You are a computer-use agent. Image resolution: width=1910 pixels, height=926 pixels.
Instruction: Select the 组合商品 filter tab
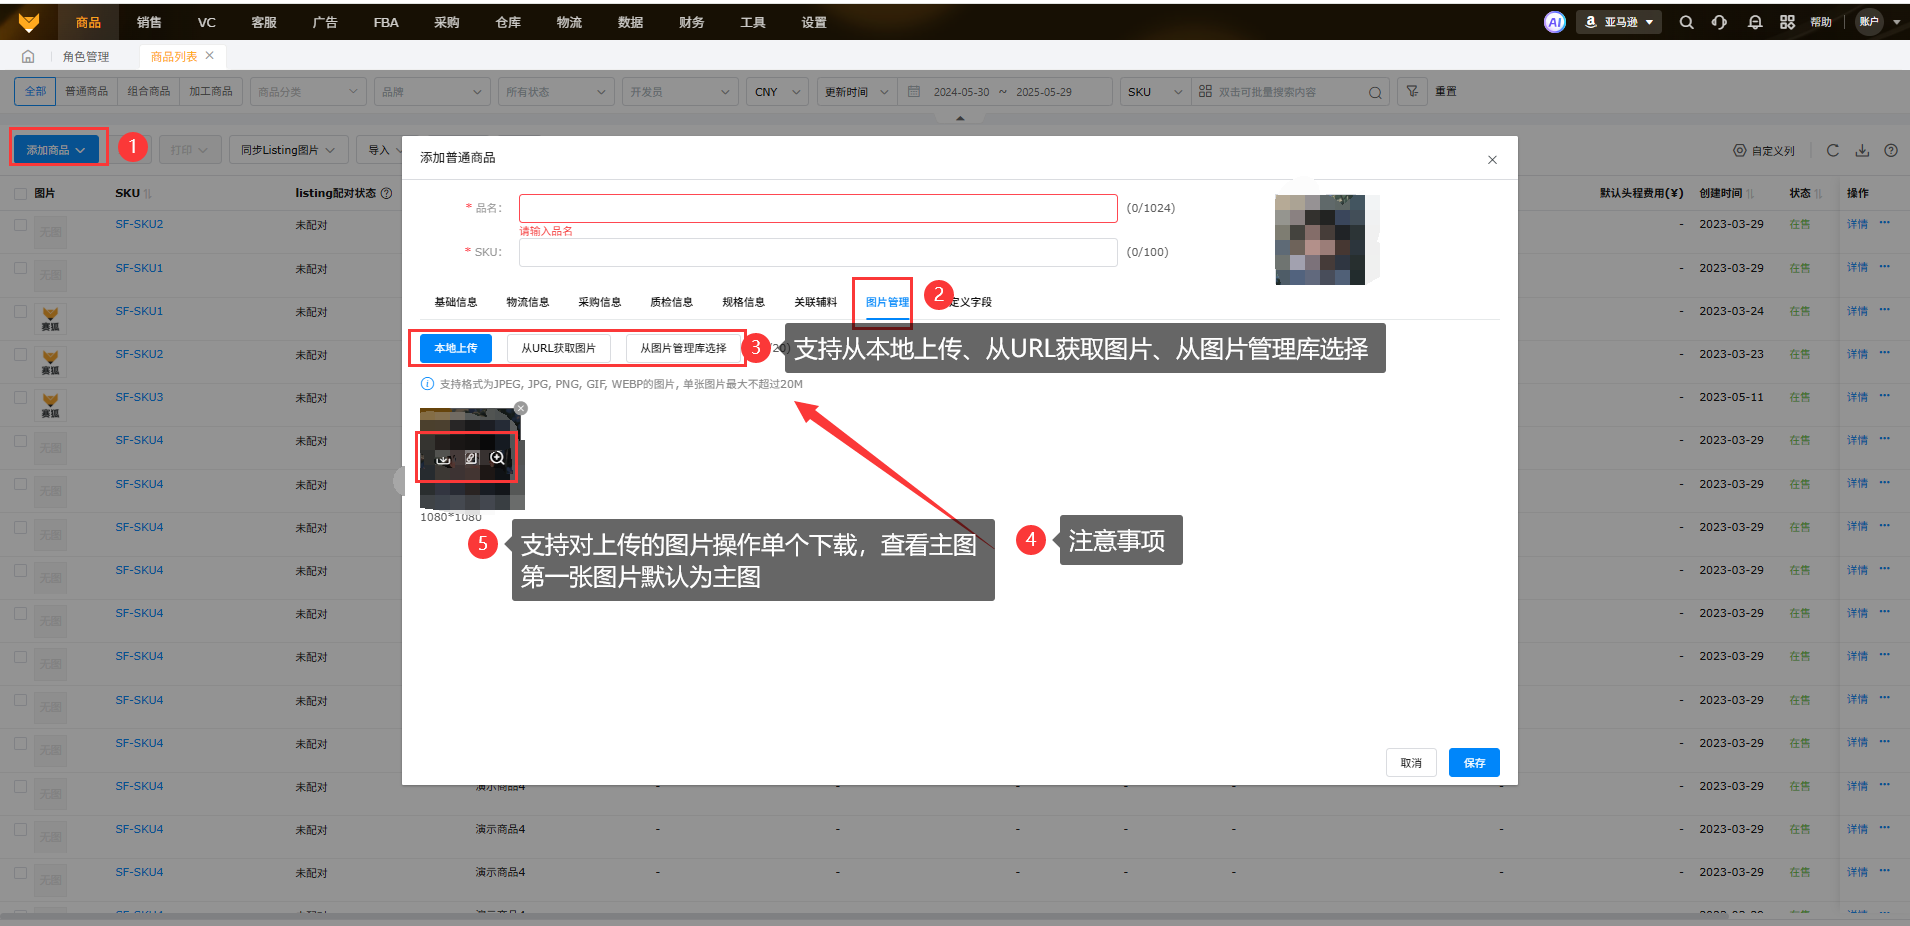149,91
